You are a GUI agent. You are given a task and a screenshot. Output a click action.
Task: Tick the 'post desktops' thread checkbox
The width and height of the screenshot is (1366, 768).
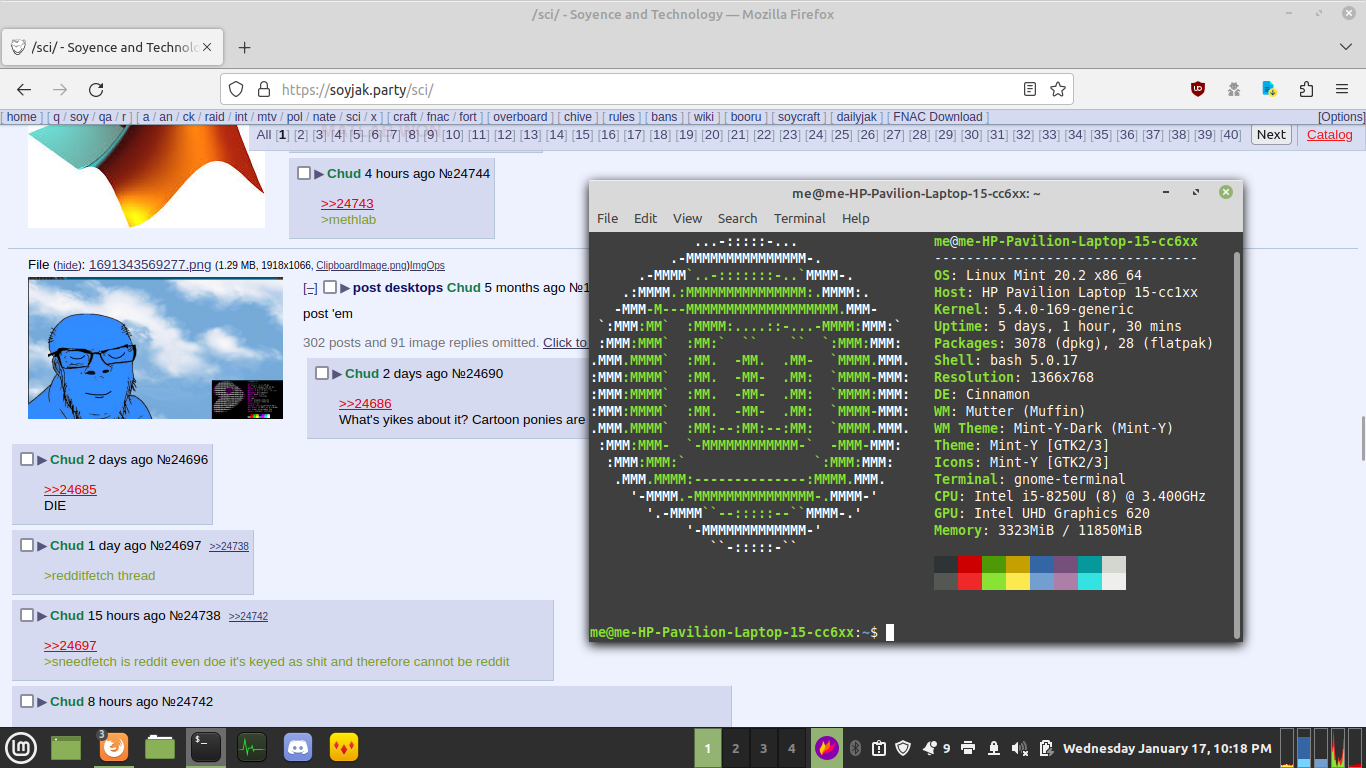pyautogui.click(x=330, y=287)
